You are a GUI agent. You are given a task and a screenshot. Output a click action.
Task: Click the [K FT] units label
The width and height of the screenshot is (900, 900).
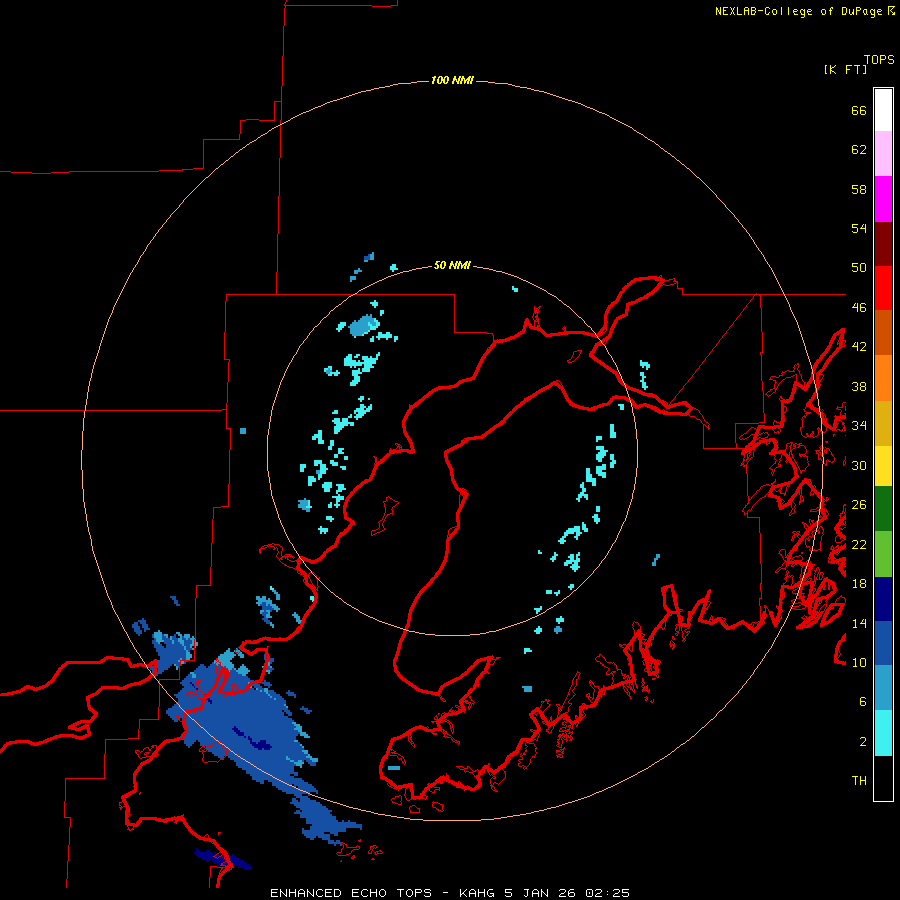click(x=845, y=69)
